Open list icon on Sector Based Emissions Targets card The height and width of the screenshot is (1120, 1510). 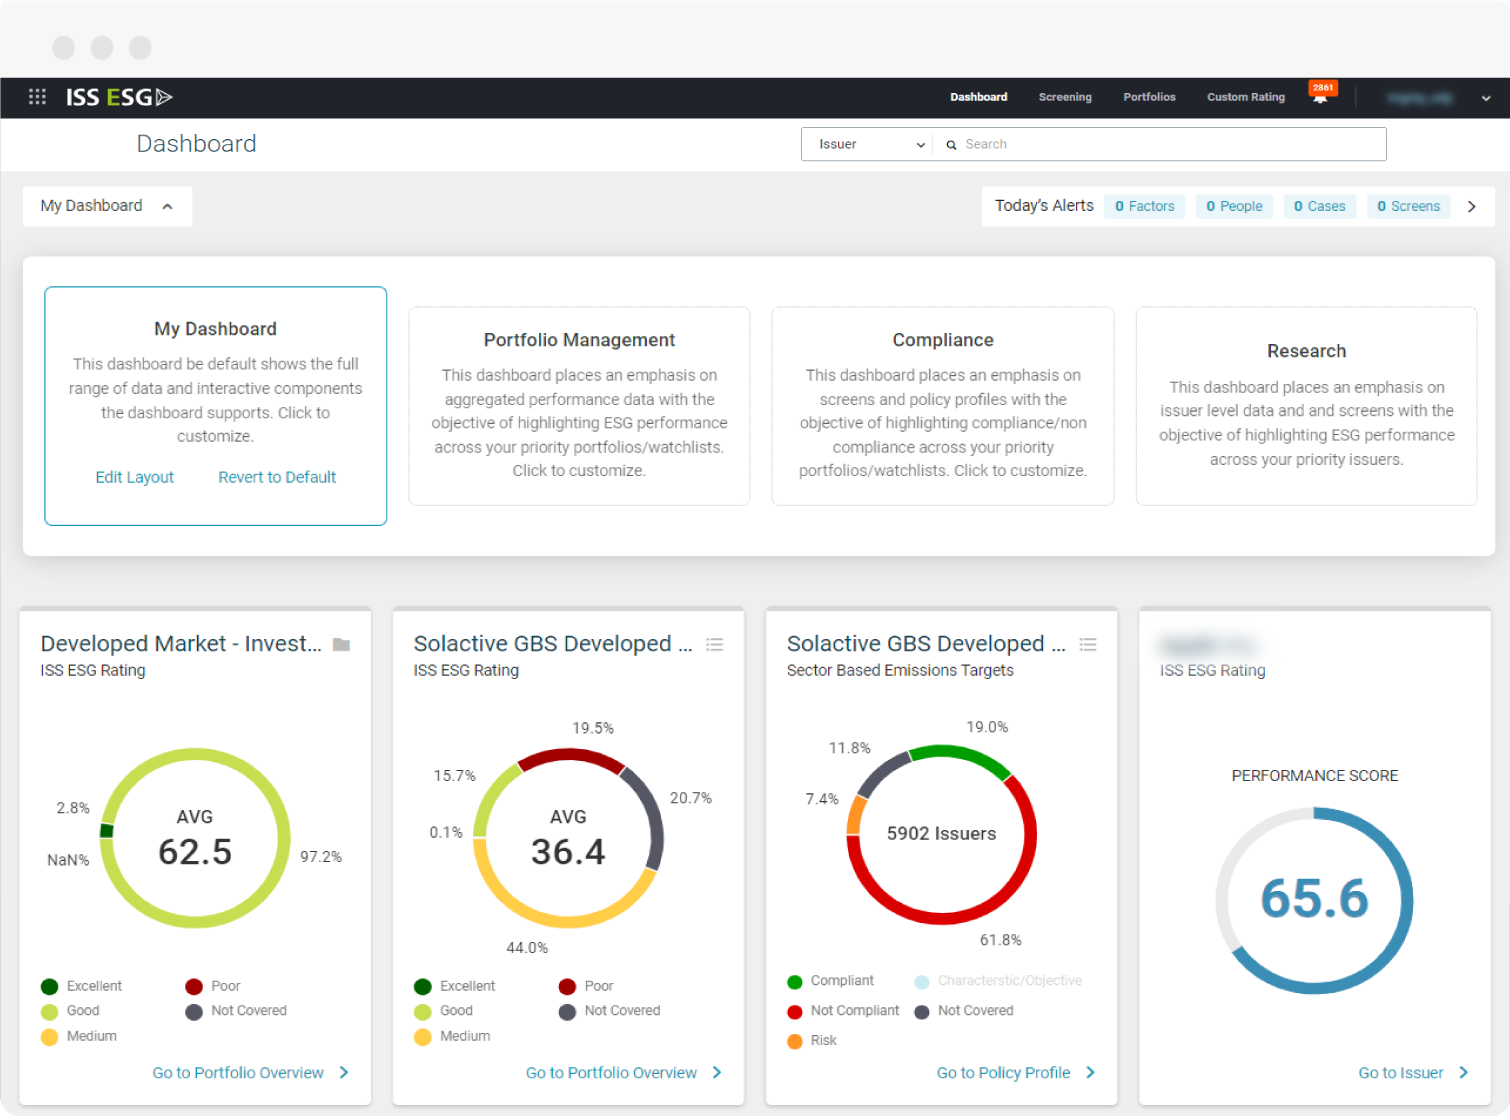(x=1088, y=645)
